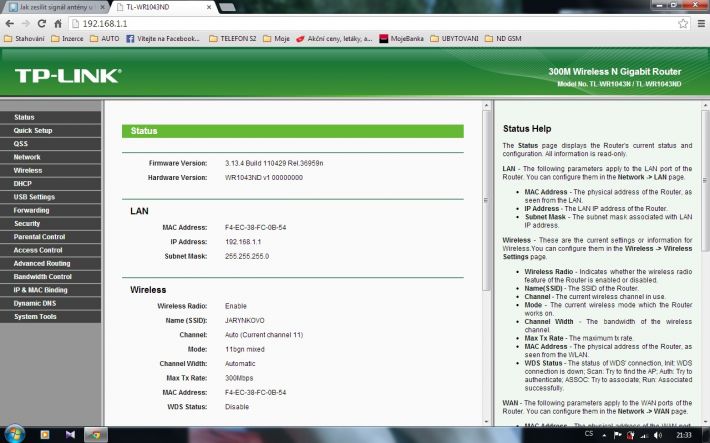Open the Stahování bookmark folder
Viewport: 710px width, 443px height.
point(24,39)
